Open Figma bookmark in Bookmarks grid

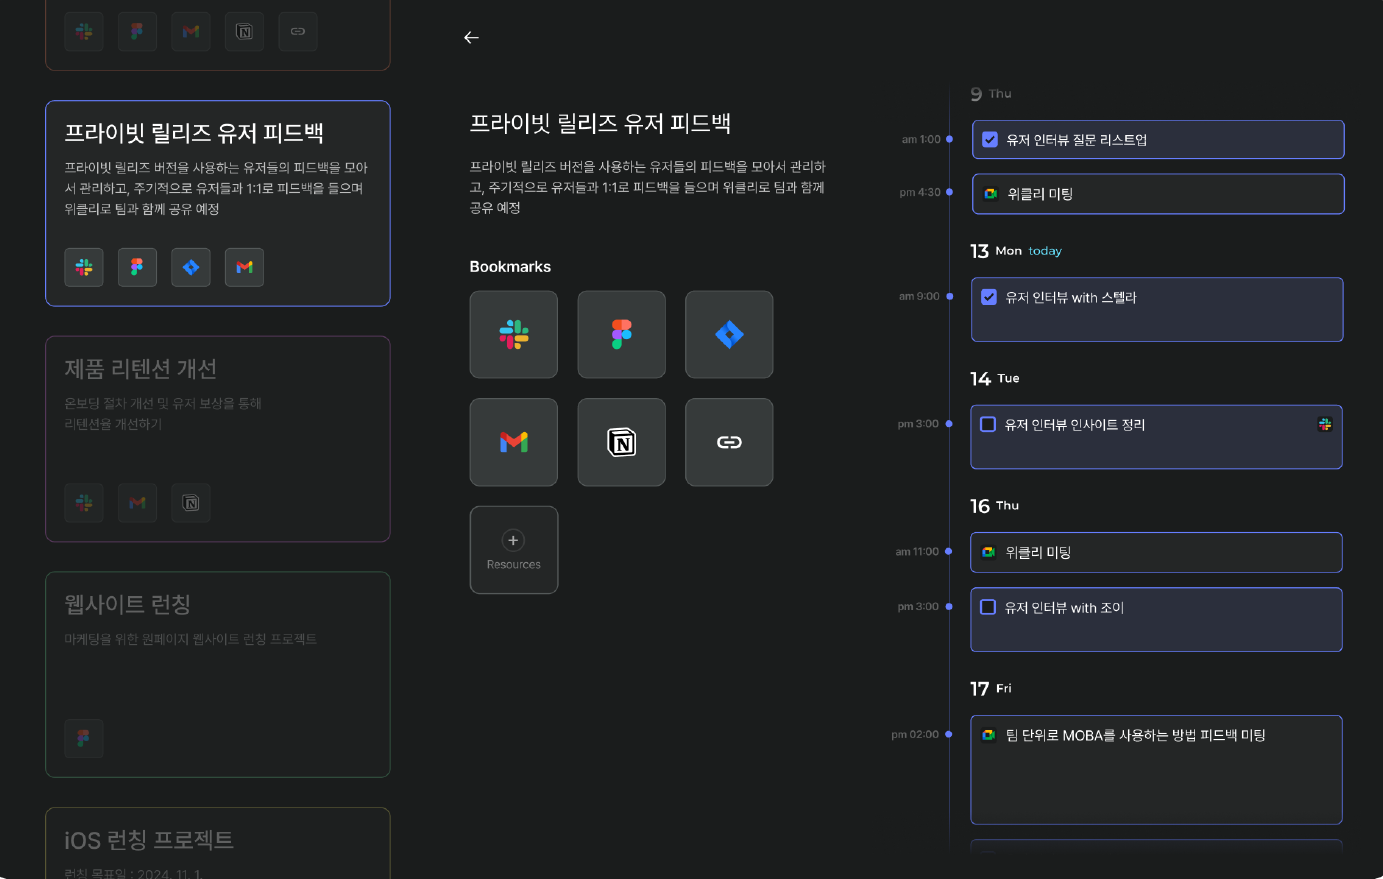coord(622,335)
